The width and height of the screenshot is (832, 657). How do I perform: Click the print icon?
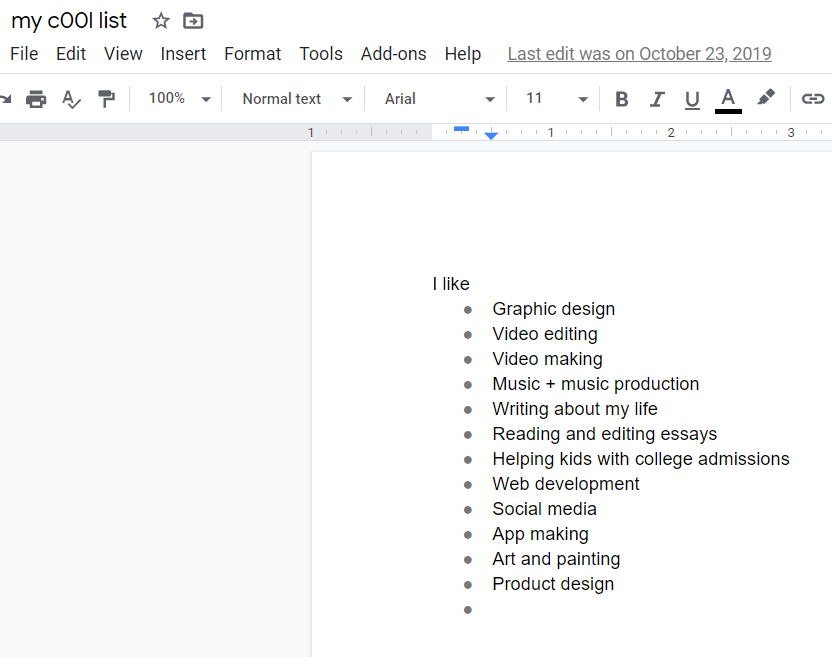coord(36,99)
